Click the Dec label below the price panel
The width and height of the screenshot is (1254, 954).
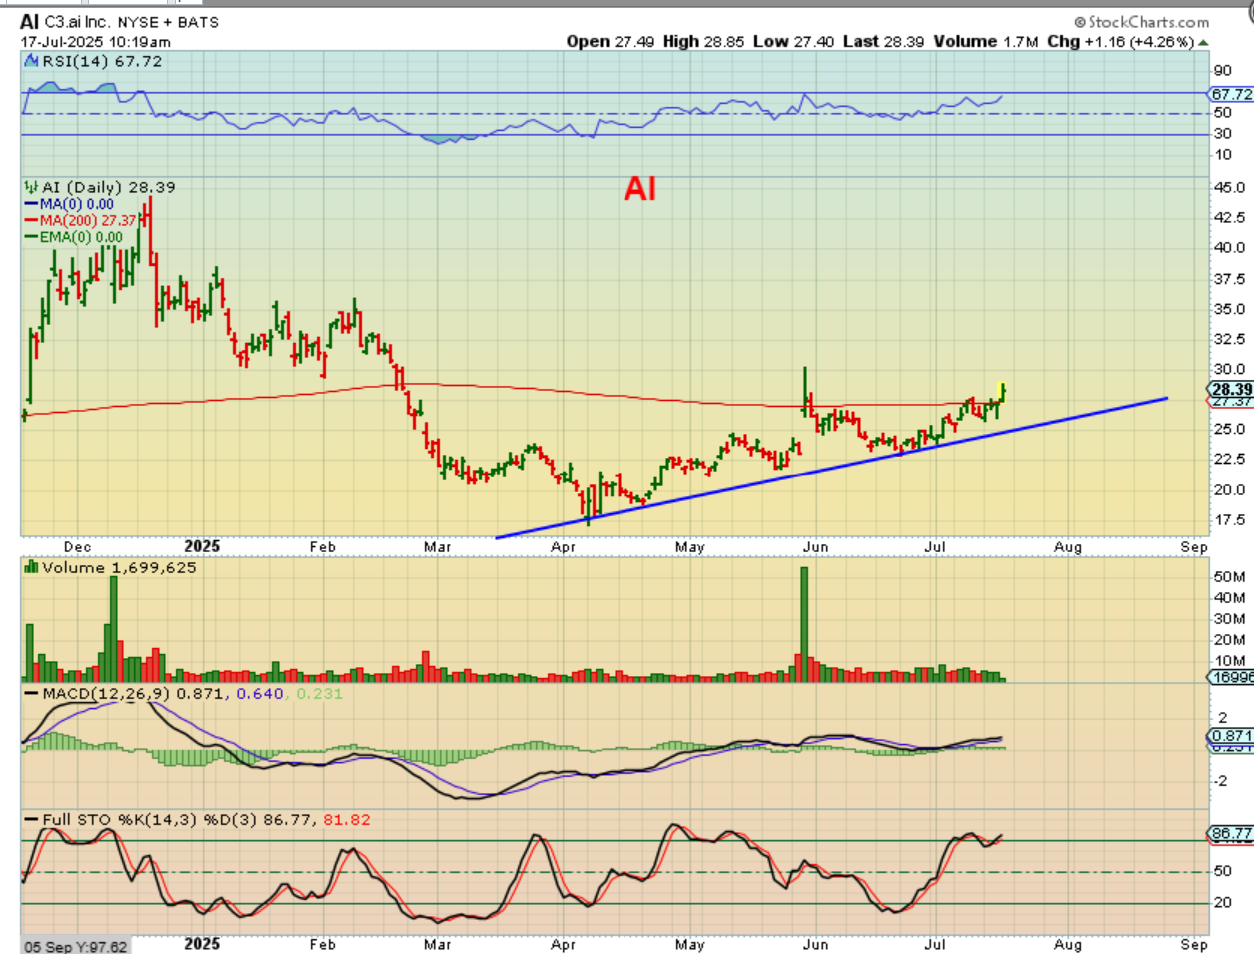(77, 547)
